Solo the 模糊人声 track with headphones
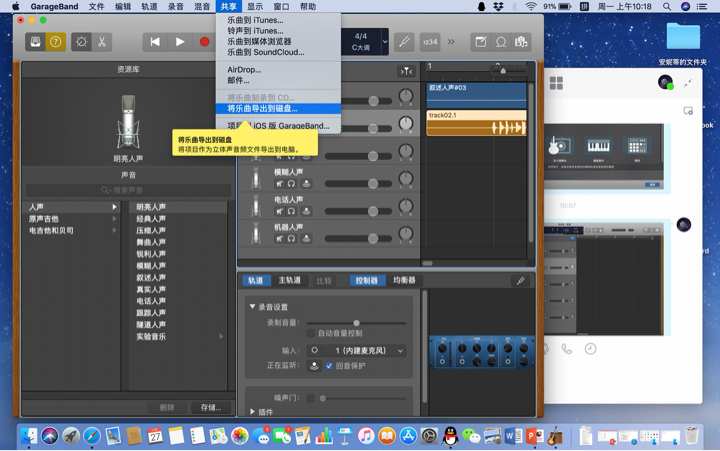Screen dimensions: 720x451 pos(291,184)
